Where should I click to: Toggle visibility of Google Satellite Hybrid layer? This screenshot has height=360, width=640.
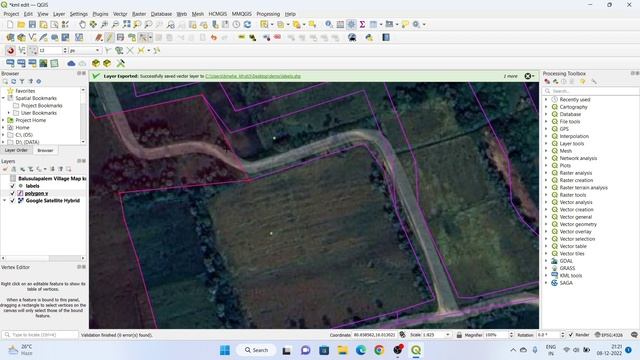tap(13, 201)
